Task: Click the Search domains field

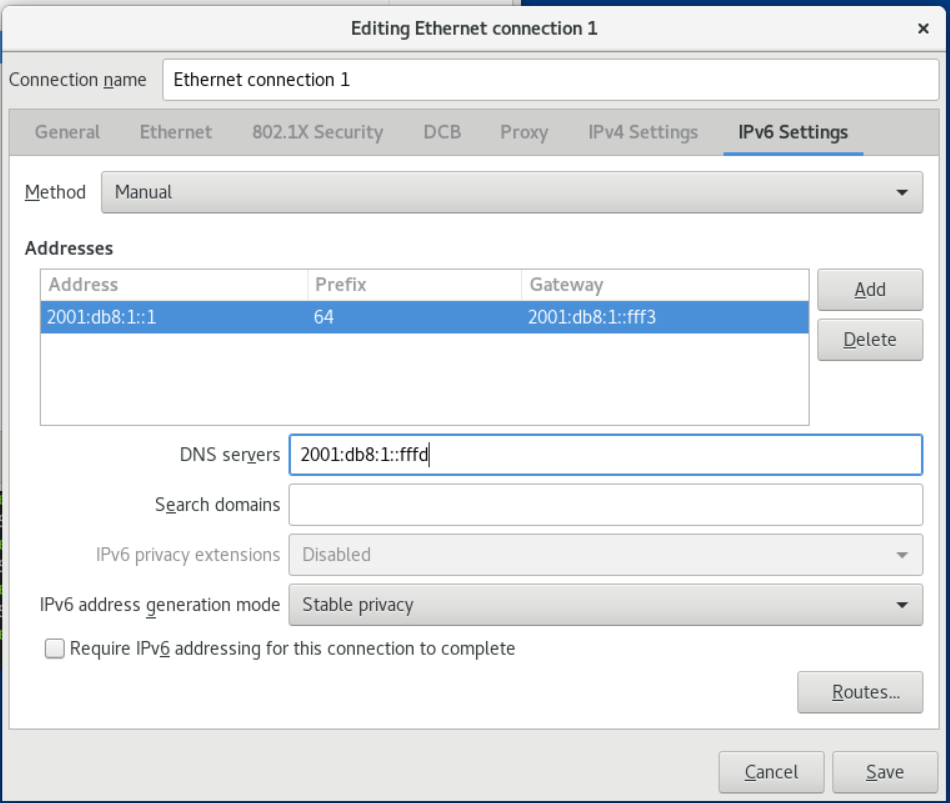Action: (605, 505)
